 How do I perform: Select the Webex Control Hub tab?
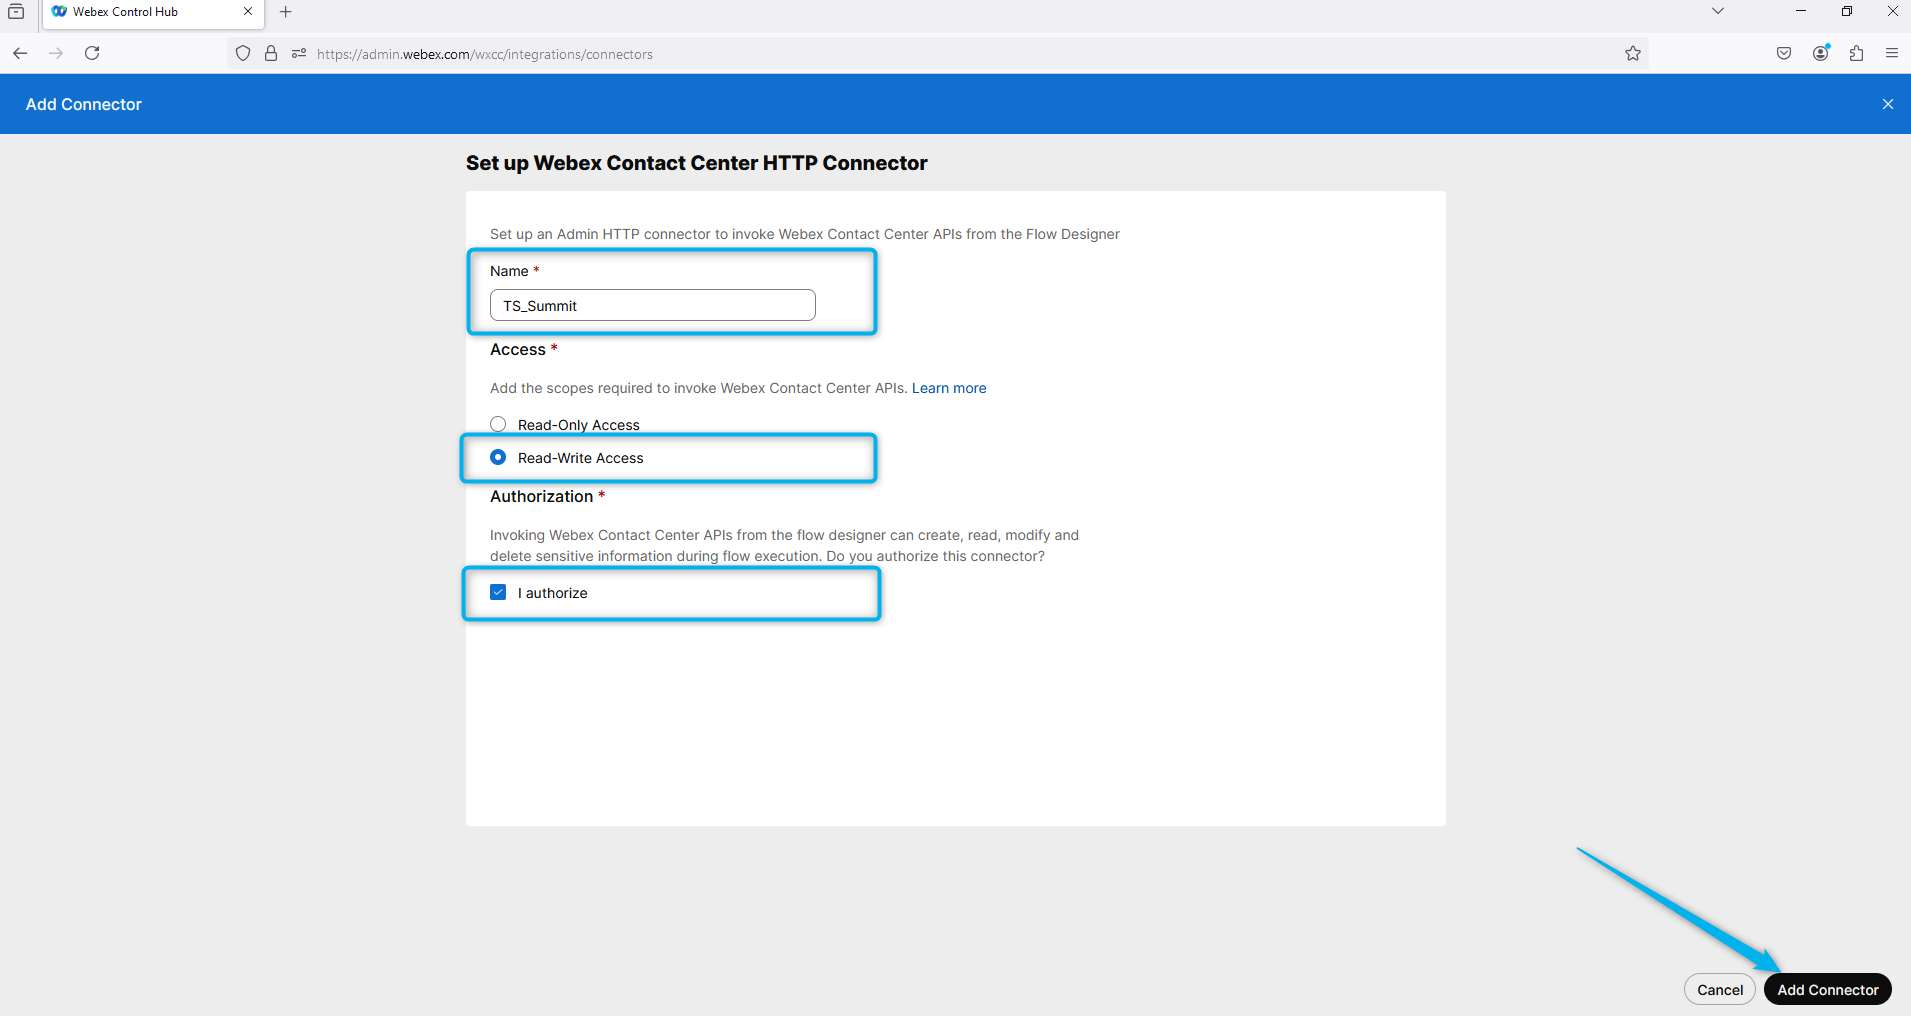click(x=153, y=14)
